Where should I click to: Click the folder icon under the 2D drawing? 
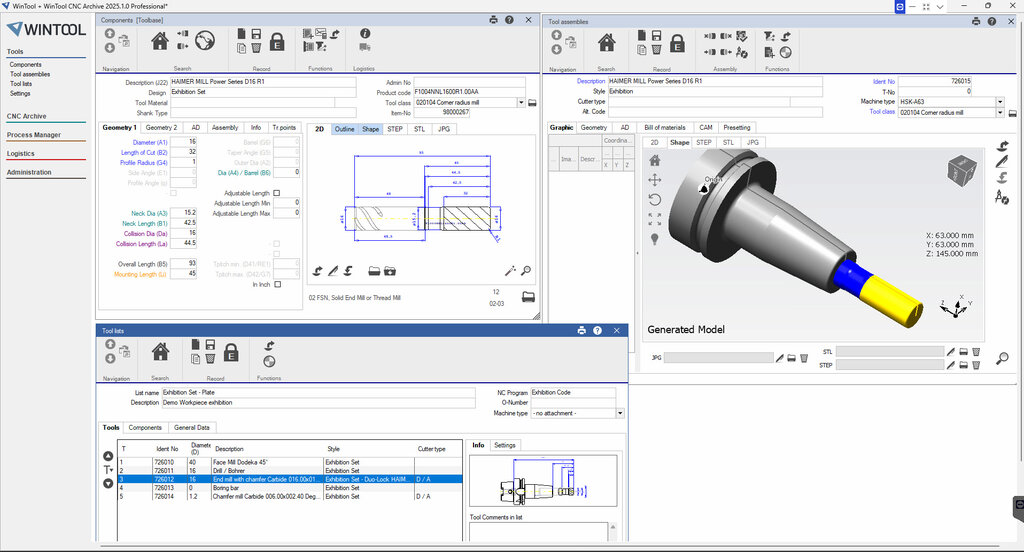(374, 270)
